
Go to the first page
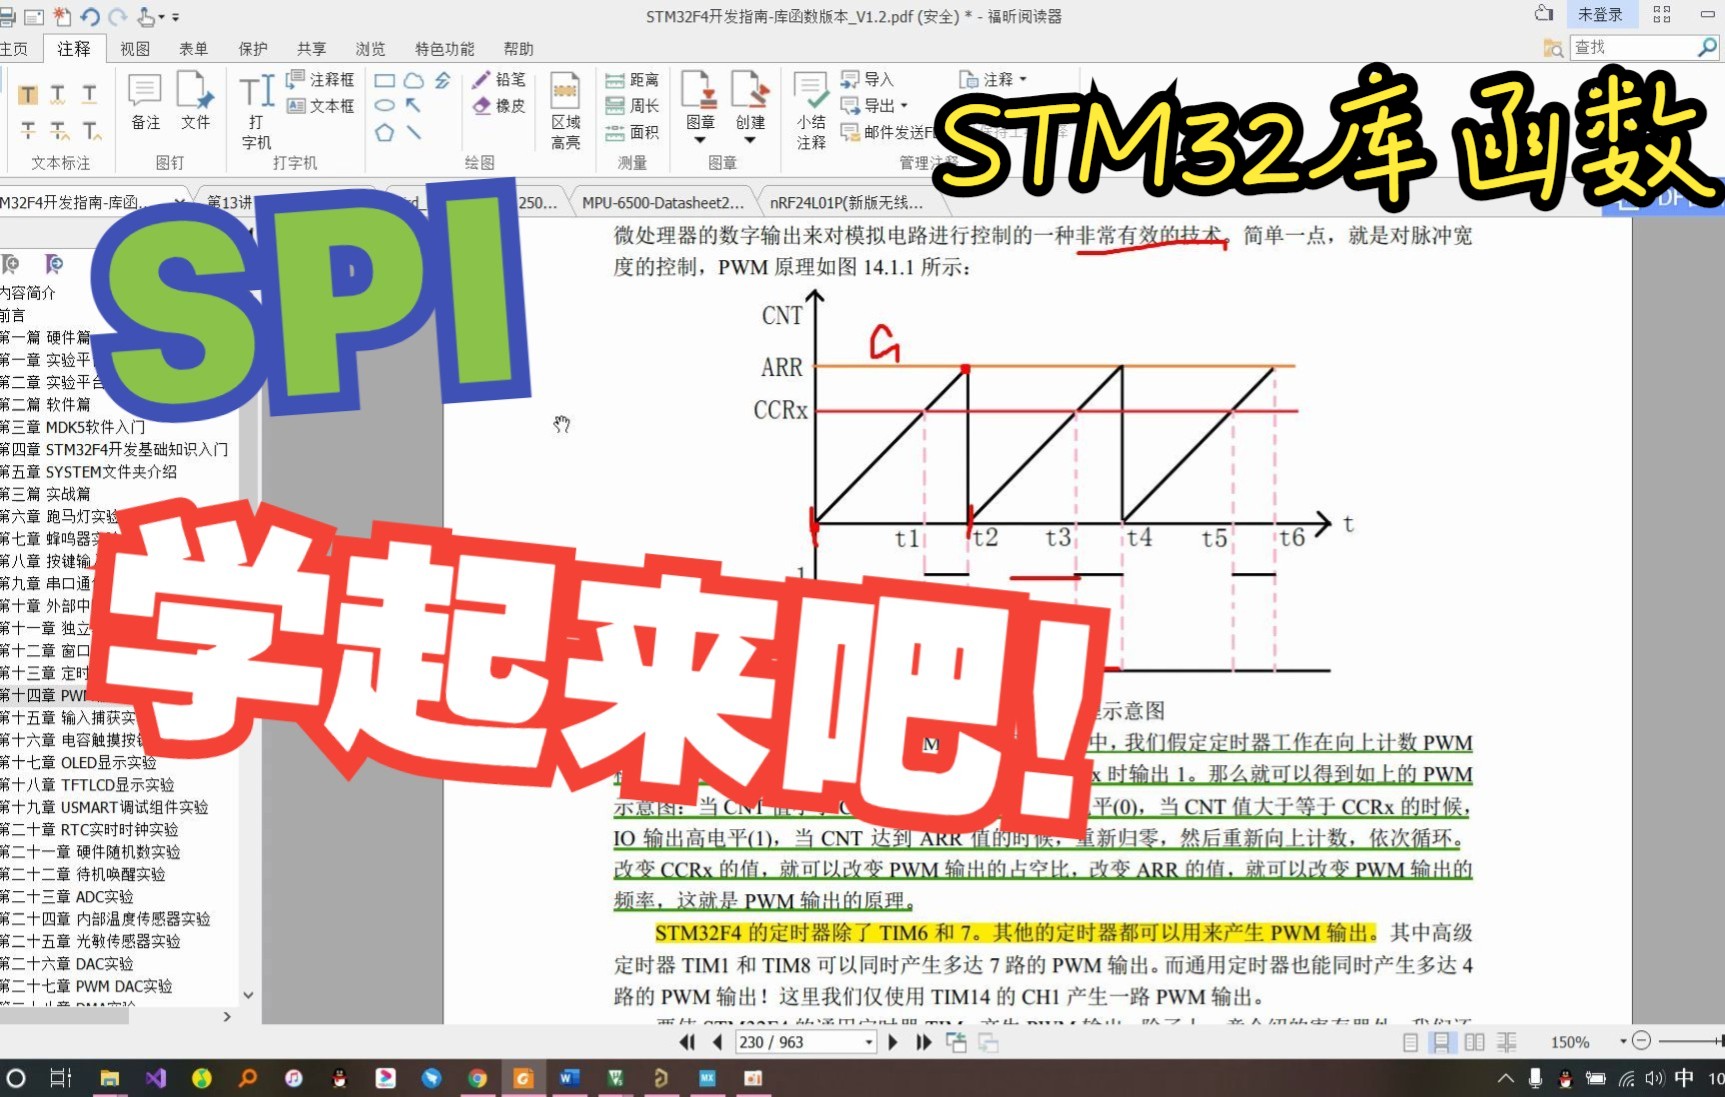coord(687,1042)
